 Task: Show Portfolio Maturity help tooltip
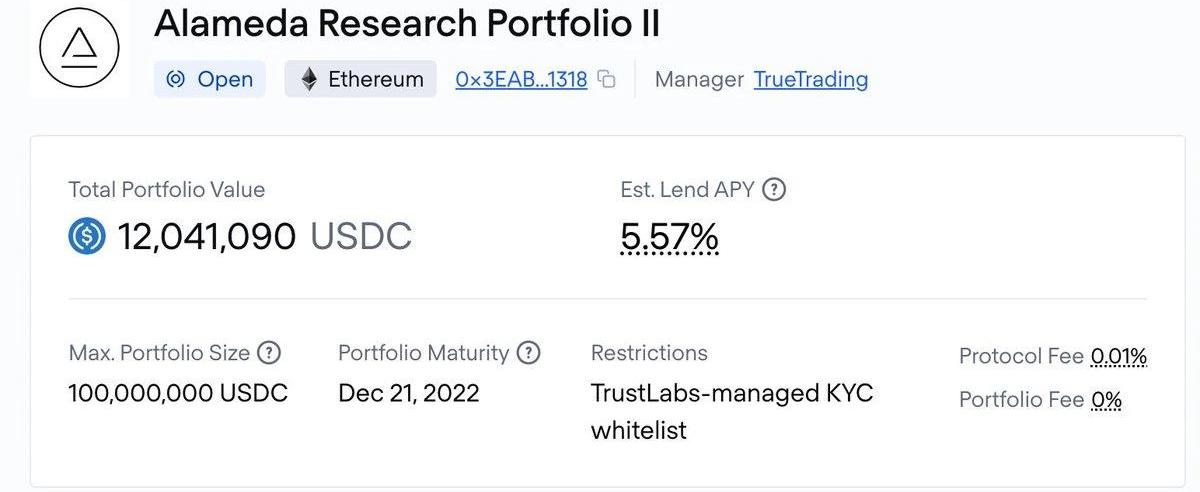point(528,352)
